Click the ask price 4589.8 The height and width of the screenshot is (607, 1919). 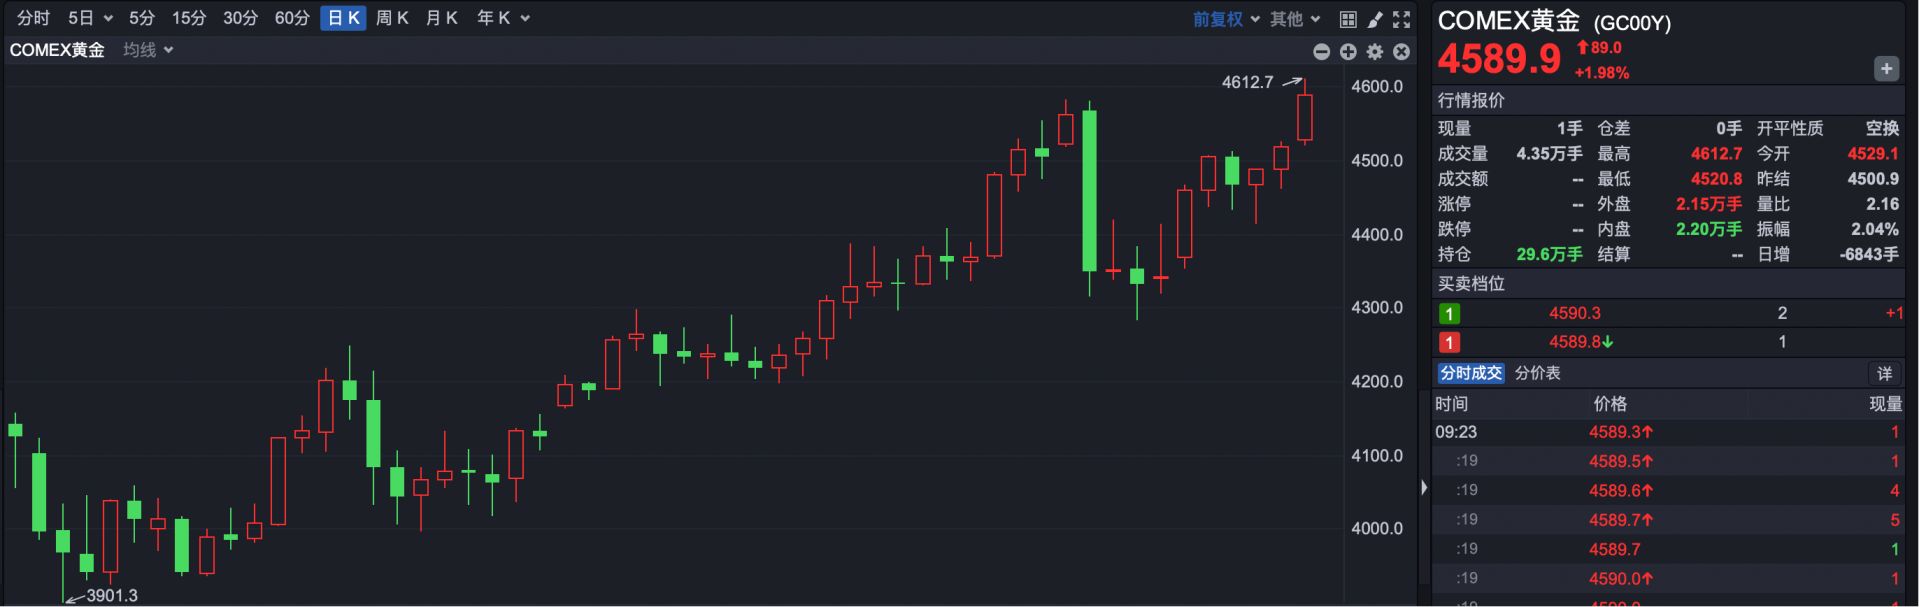pos(1575,342)
